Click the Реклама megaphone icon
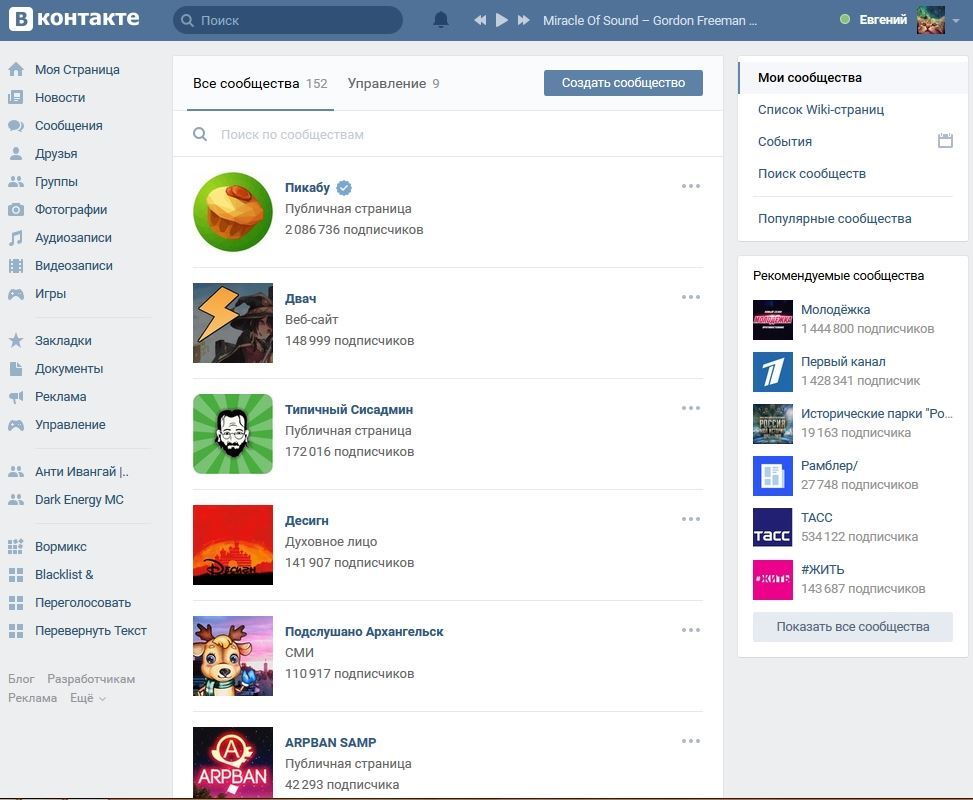The image size is (973, 800). [x=16, y=397]
